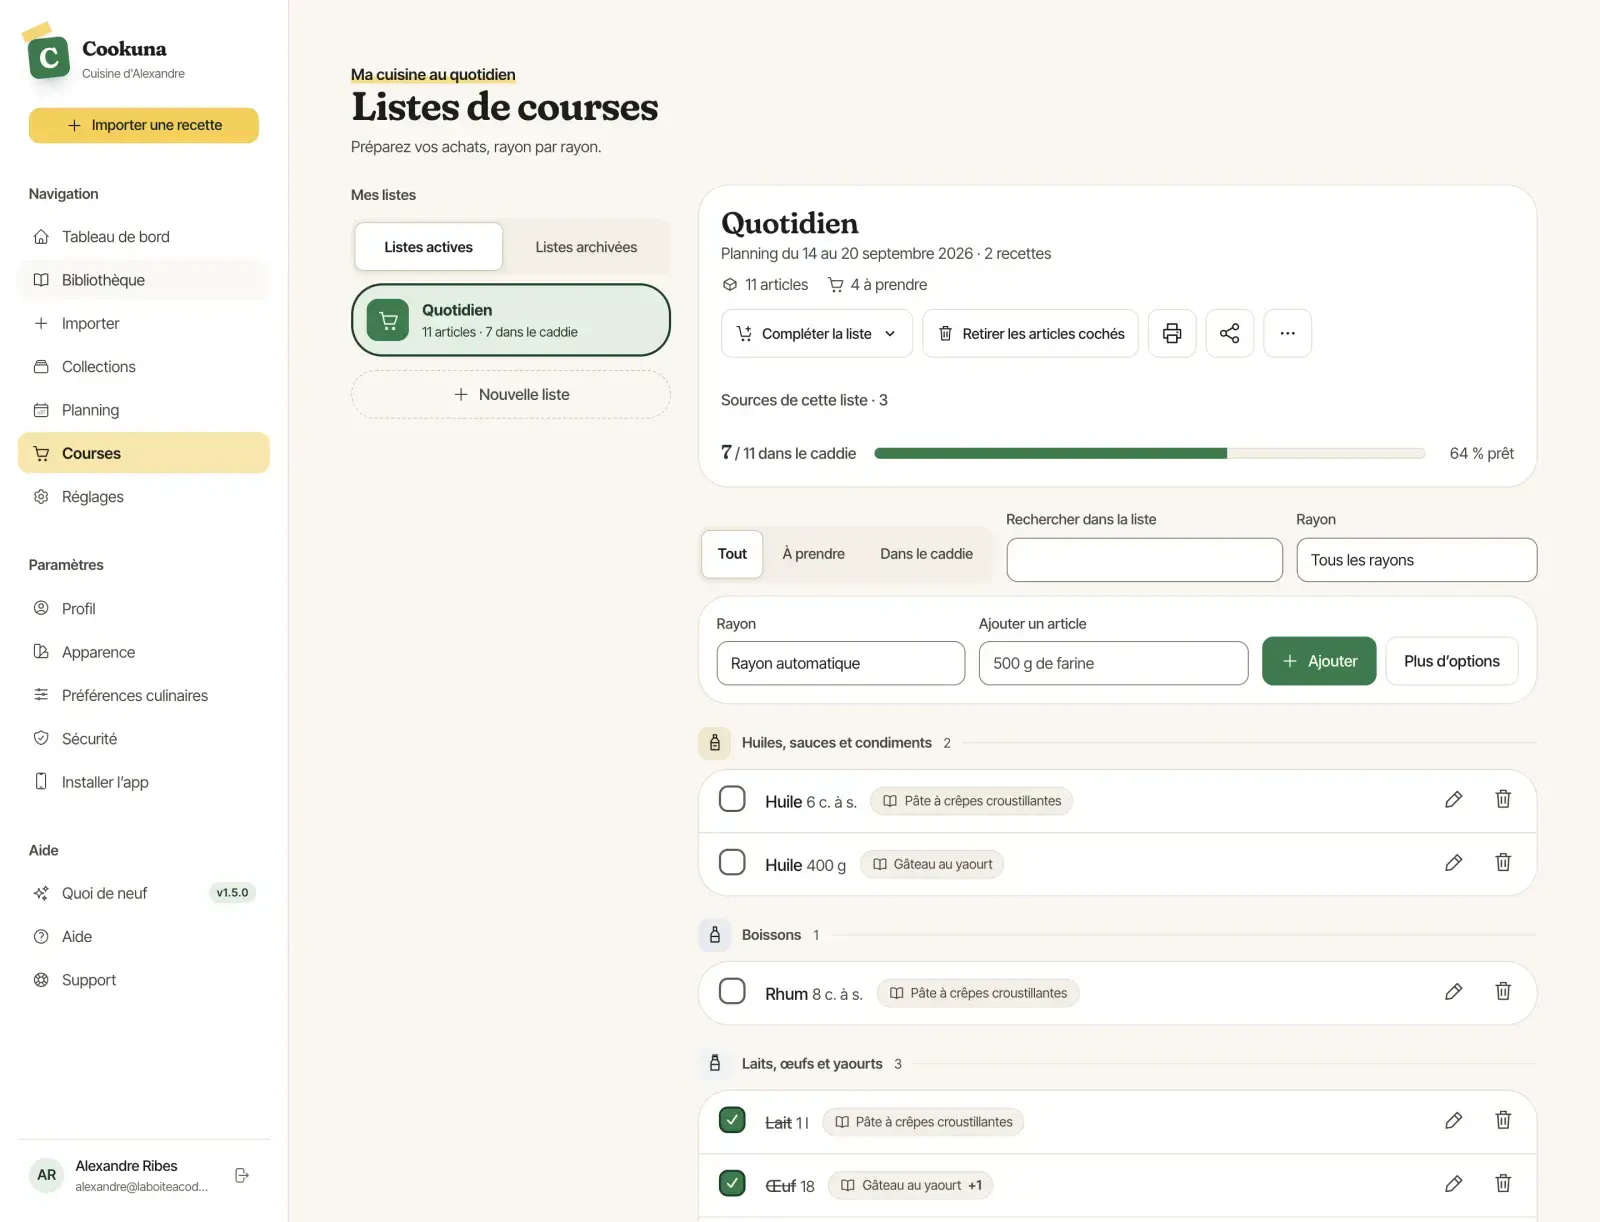Delete the Œuf 18 item
The image size is (1600, 1222).
(x=1503, y=1183)
